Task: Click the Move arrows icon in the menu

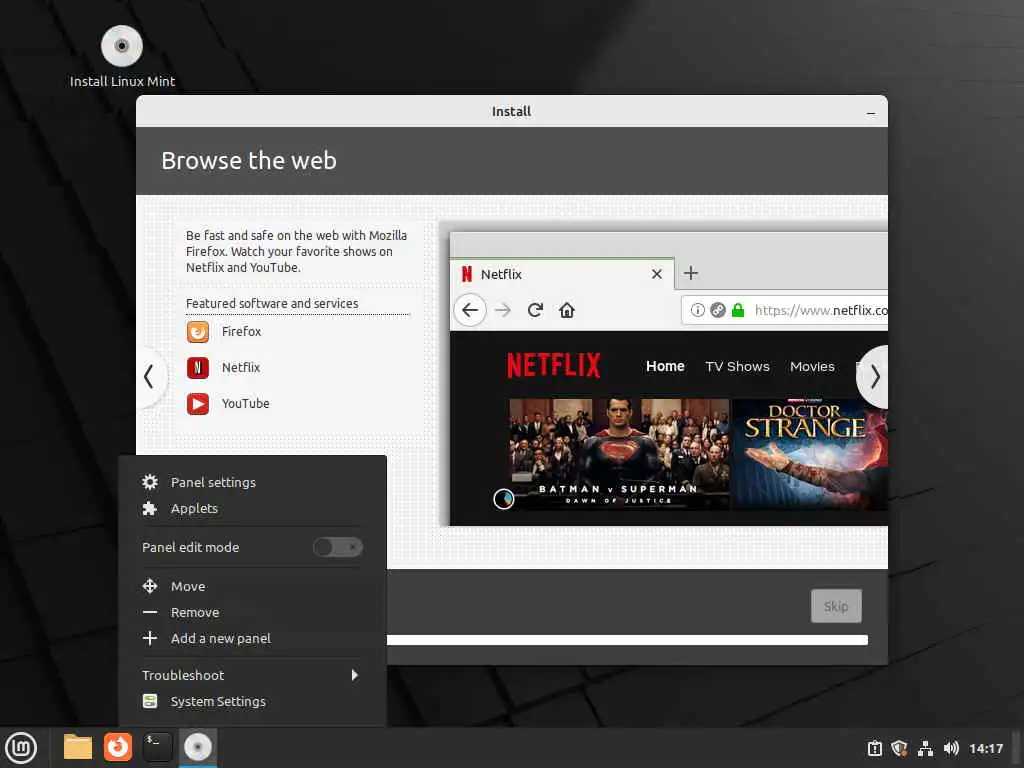Action: 150,586
